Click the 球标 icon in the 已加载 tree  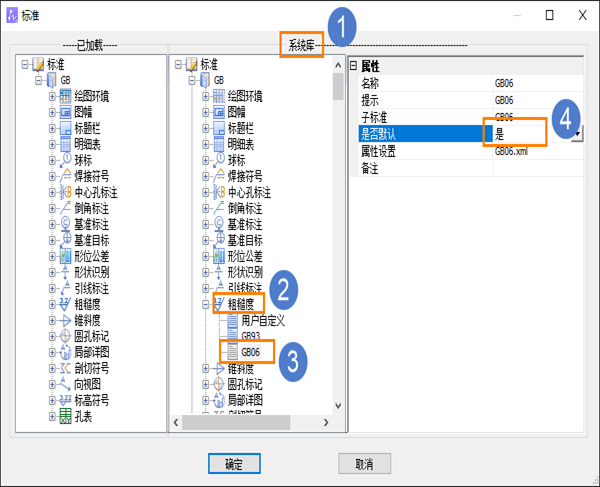tap(65, 160)
